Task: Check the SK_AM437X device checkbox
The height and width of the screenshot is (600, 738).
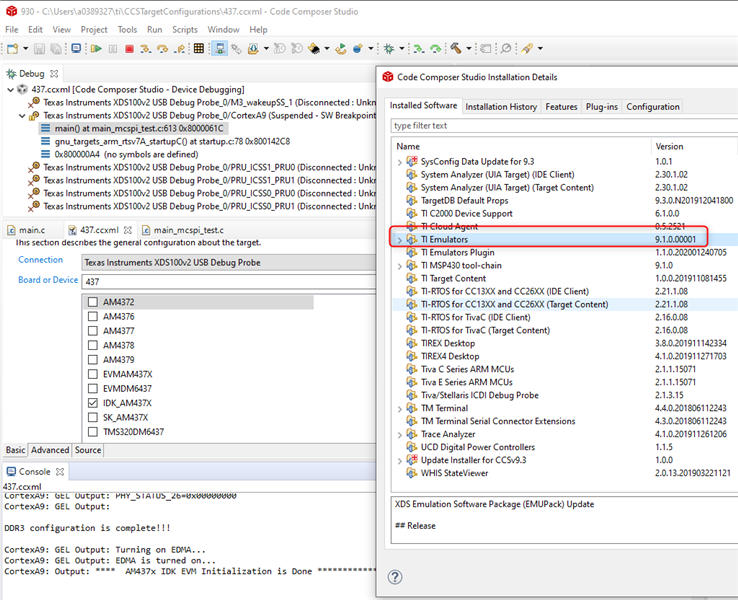Action: (93, 417)
